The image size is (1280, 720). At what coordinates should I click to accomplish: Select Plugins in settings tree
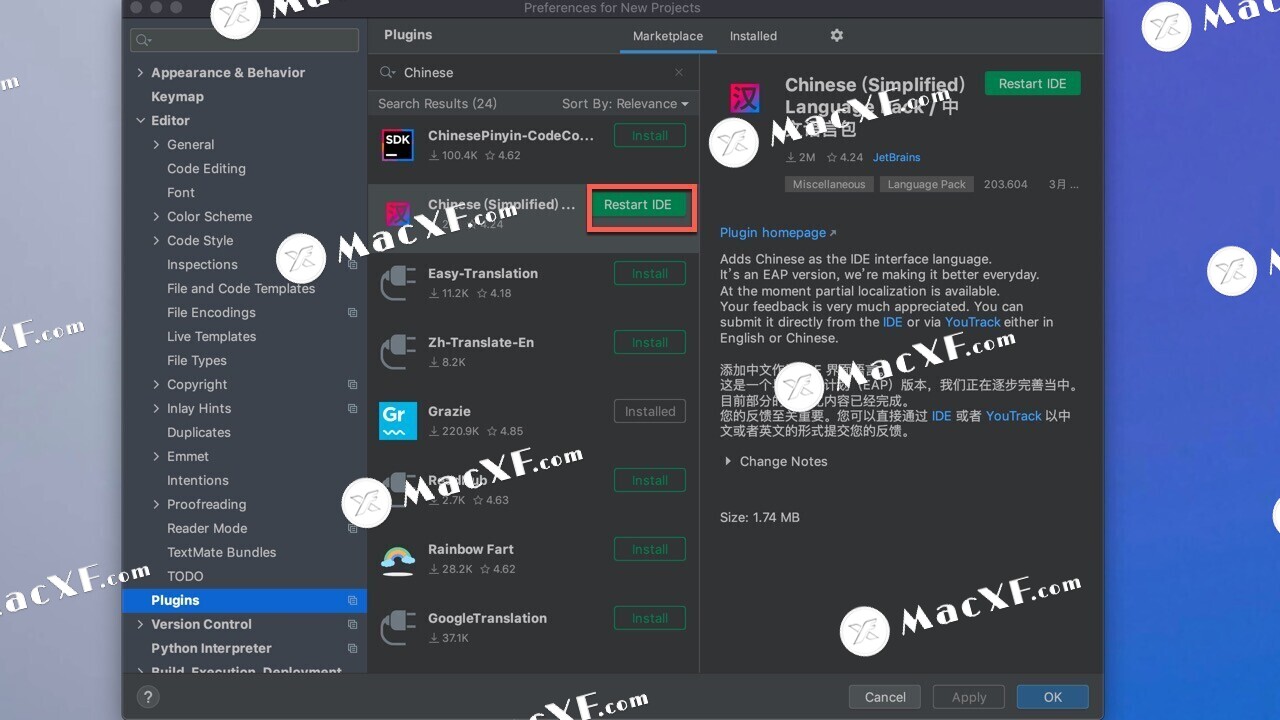click(244, 600)
